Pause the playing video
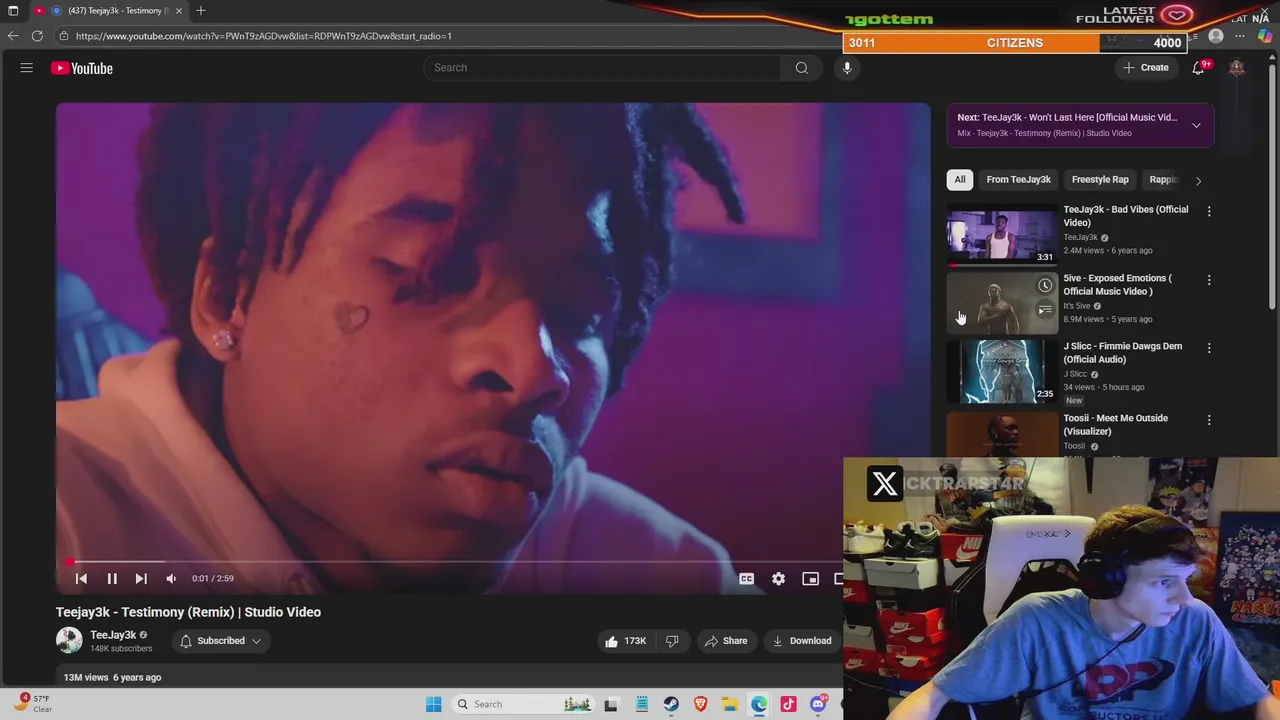The width and height of the screenshot is (1280, 720). tap(112, 578)
